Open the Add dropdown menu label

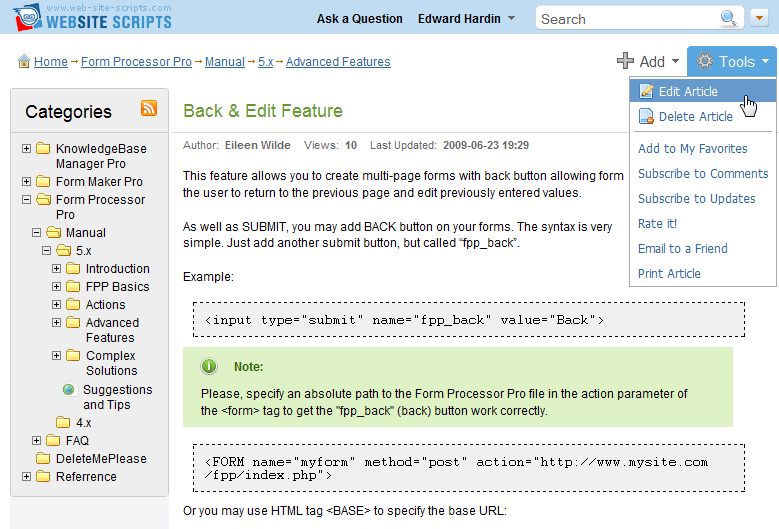click(x=652, y=62)
